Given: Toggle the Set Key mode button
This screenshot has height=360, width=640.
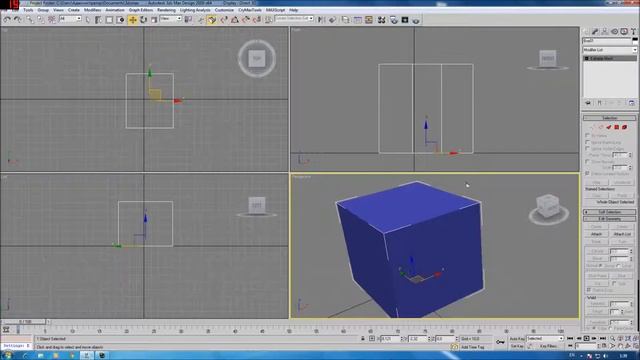Looking at the screenshot, I should 517,346.
